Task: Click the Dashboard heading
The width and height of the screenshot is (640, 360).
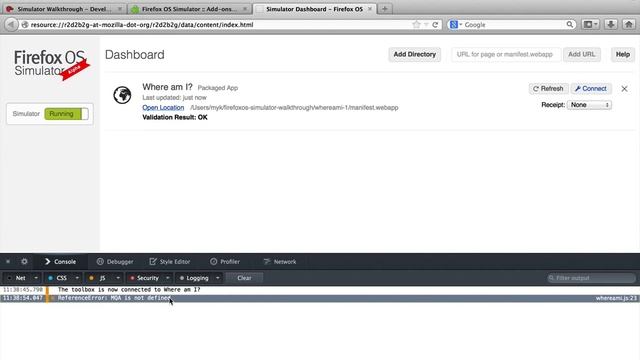Action: 135,55
